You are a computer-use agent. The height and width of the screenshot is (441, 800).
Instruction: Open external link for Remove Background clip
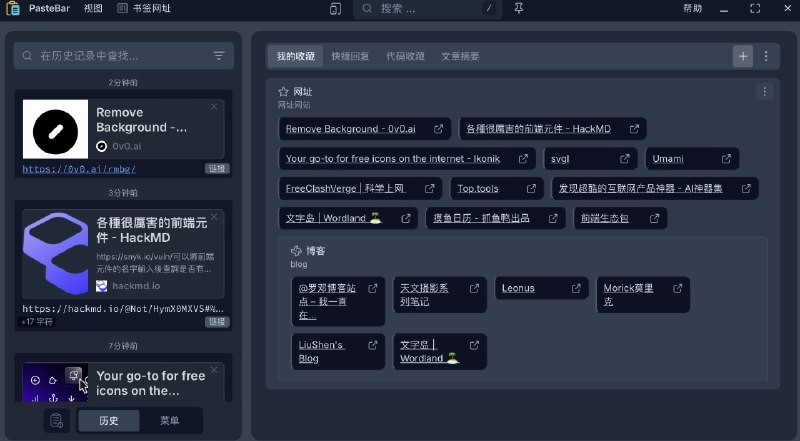coord(438,129)
